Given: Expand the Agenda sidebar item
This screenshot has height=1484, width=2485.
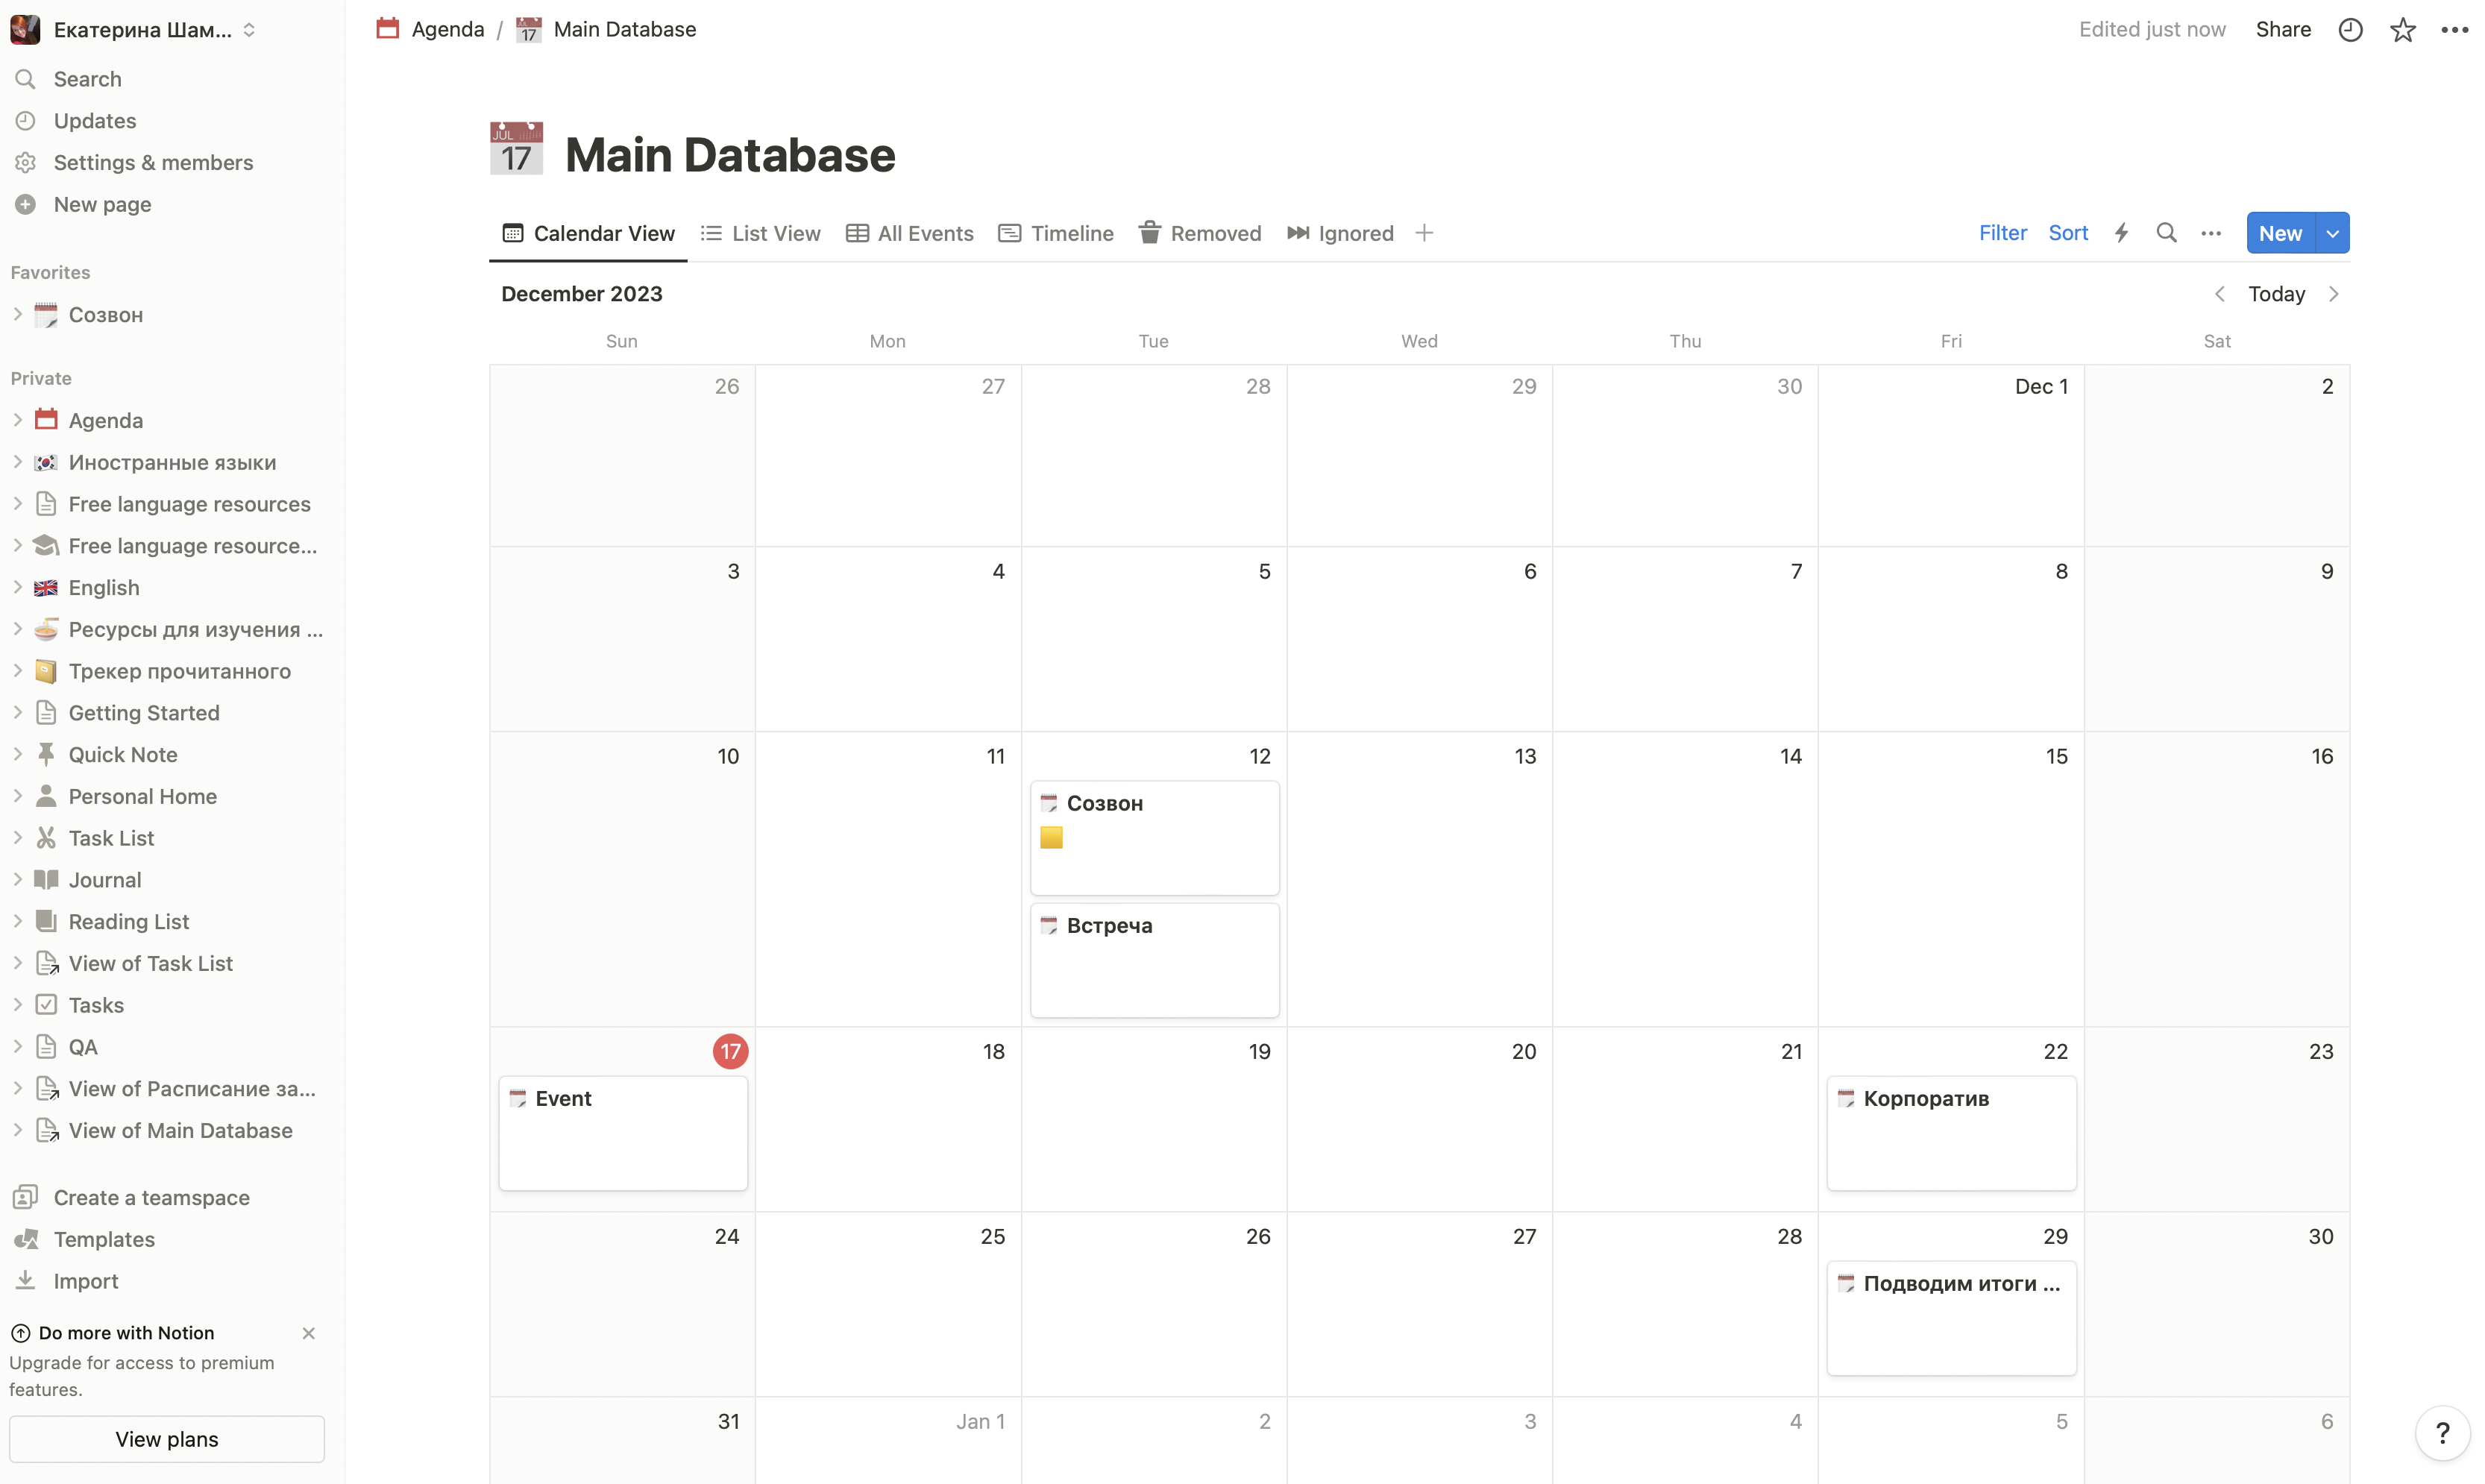Looking at the screenshot, I should [16, 421].
